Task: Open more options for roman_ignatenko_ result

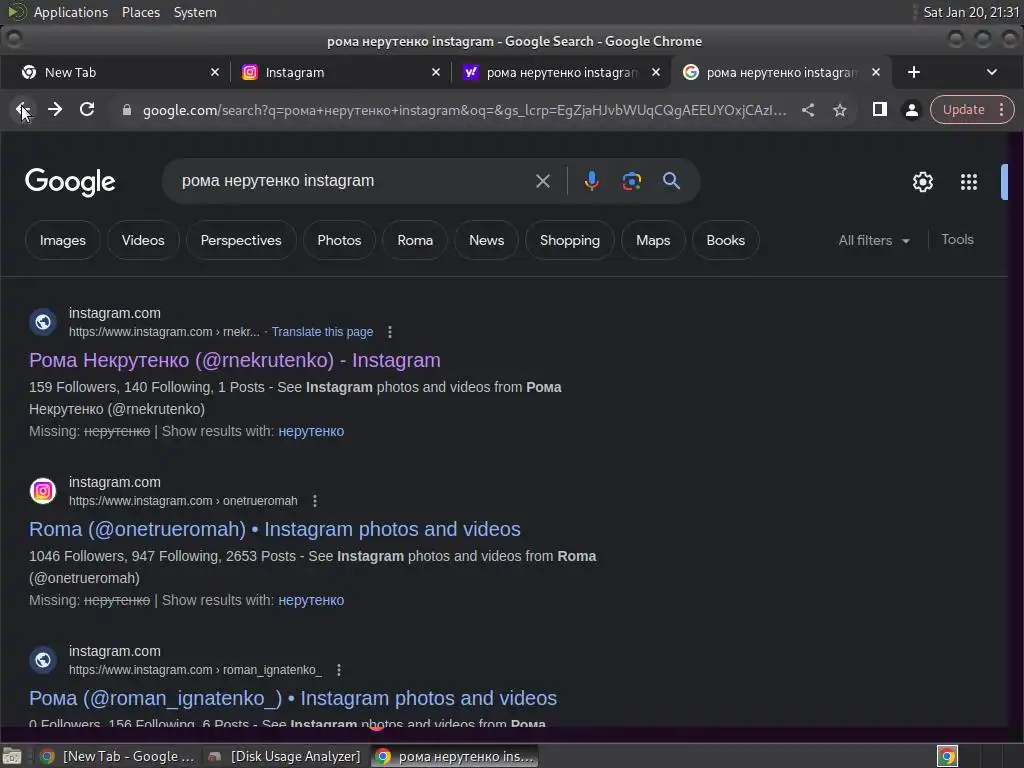Action: pyautogui.click(x=338, y=670)
